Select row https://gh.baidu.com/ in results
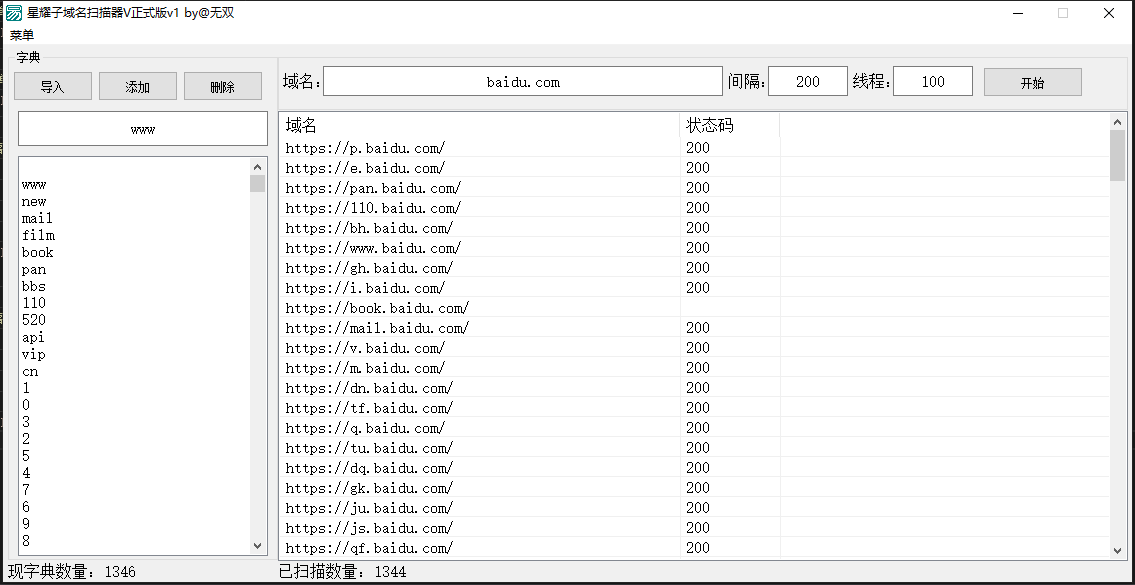This screenshot has height=585, width=1135. 694,268
